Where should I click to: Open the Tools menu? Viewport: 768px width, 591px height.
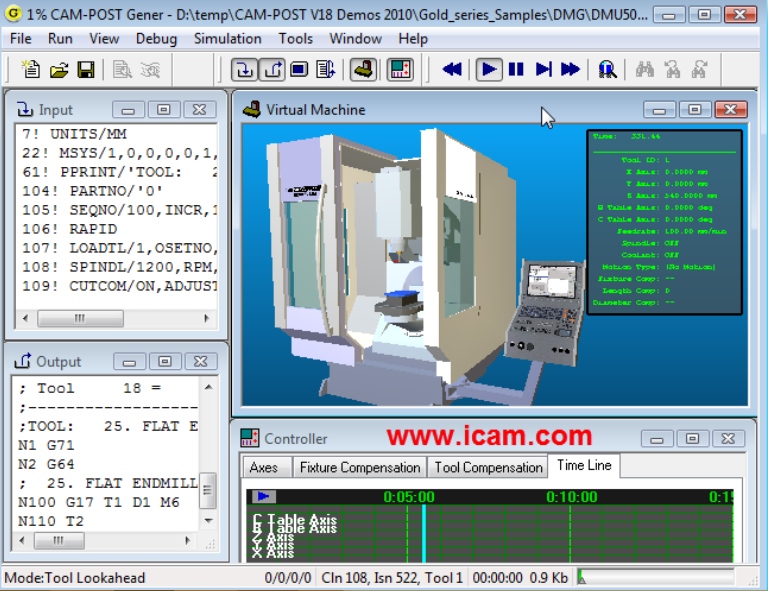pyautogui.click(x=295, y=39)
